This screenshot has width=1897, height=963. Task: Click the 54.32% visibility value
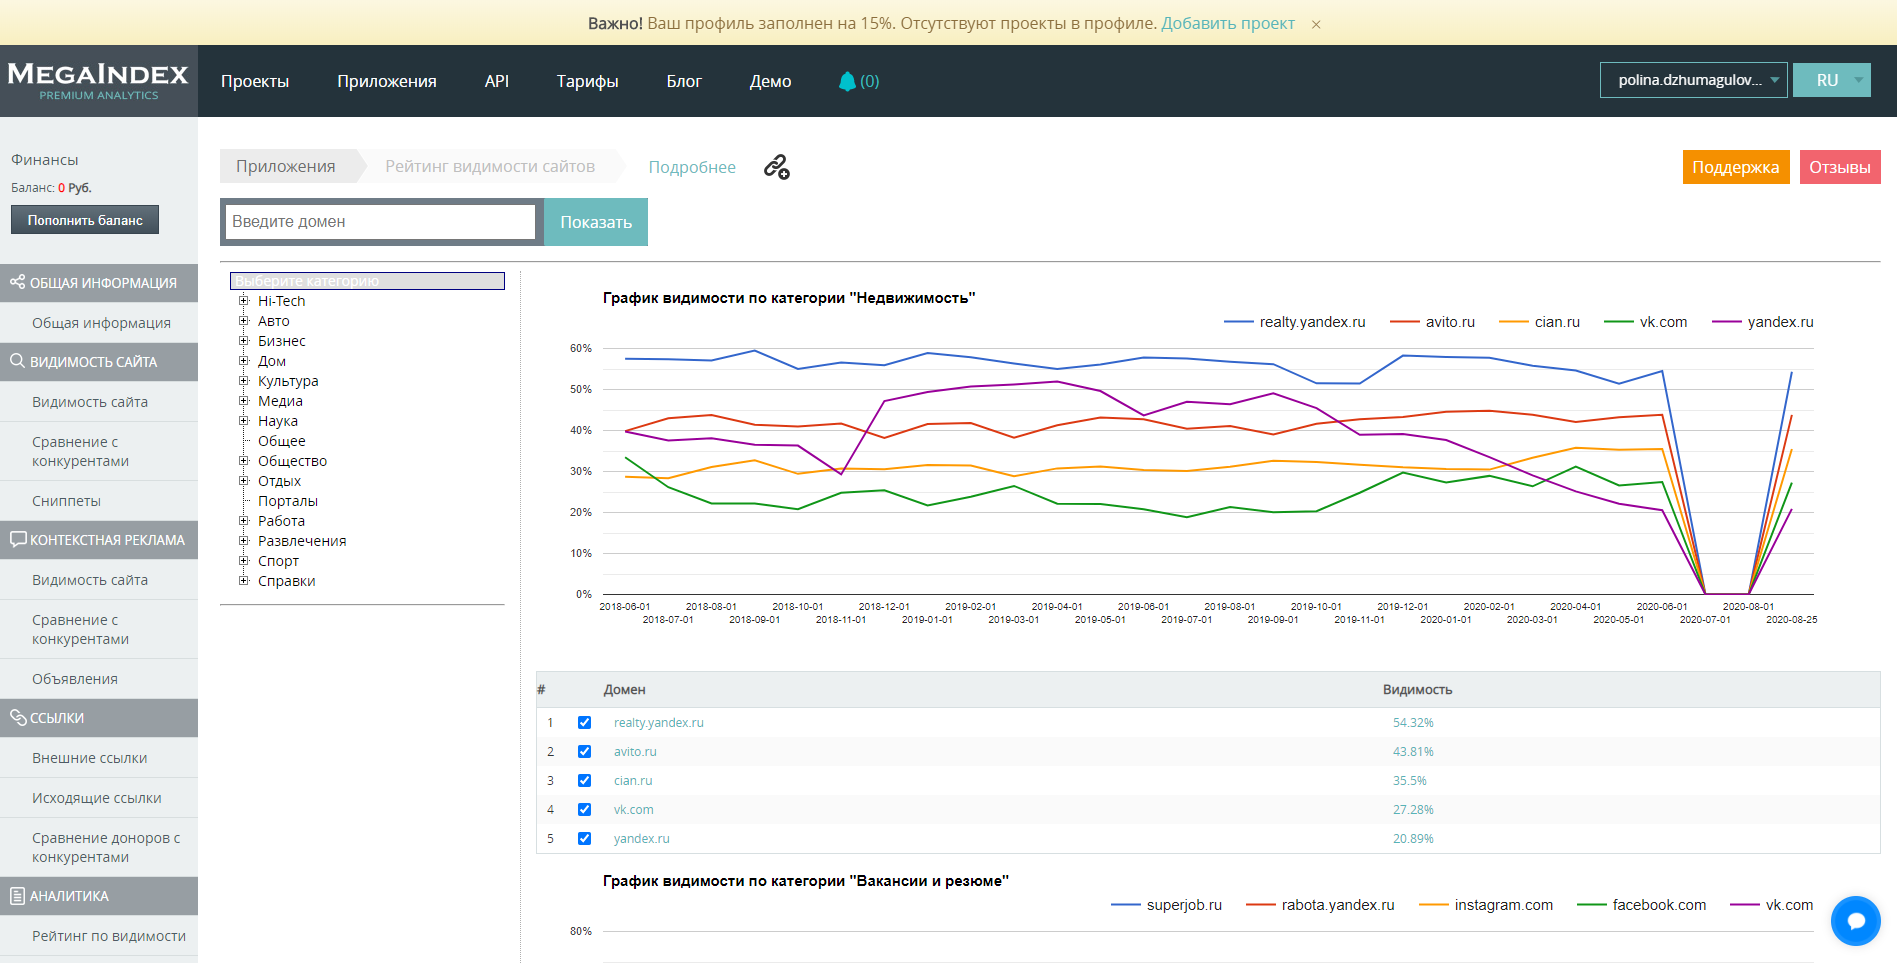[x=1413, y=722]
